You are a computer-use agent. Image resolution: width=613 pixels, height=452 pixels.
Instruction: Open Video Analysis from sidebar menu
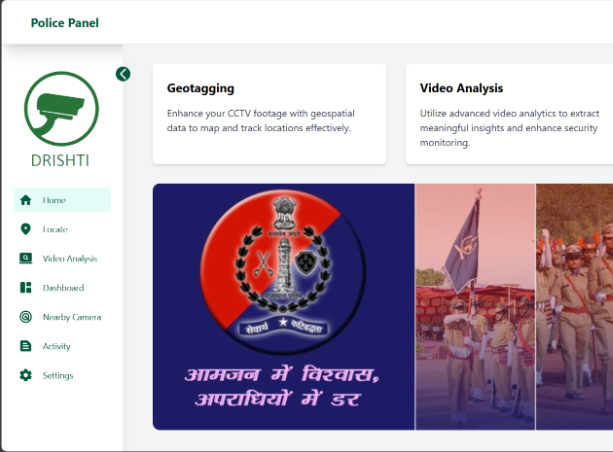[x=62, y=258]
